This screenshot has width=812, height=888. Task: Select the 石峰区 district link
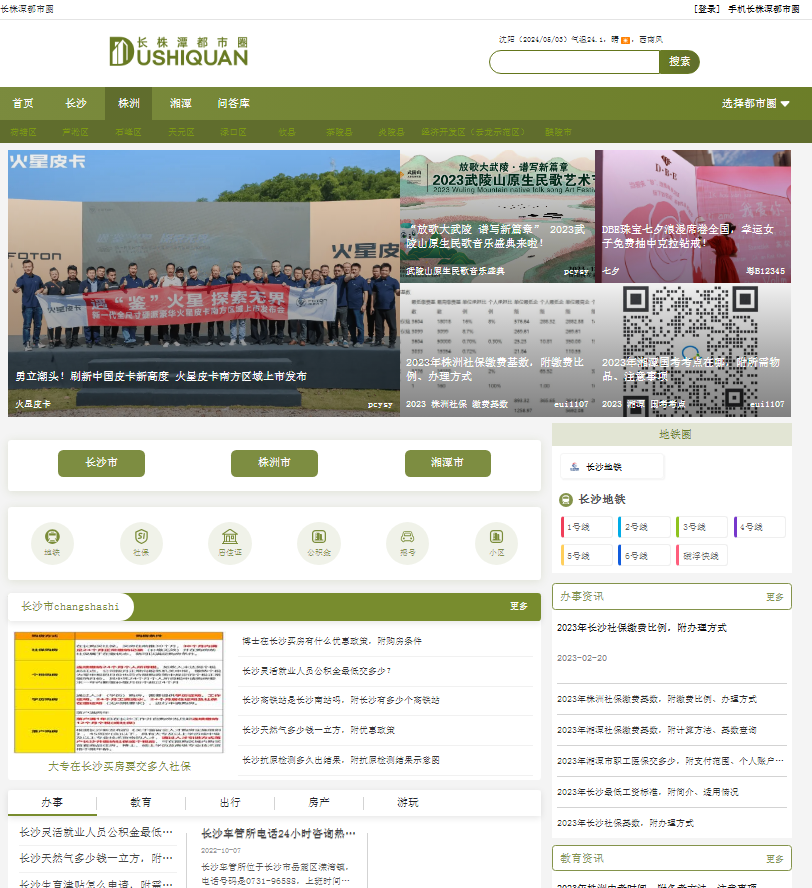(x=129, y=132)
